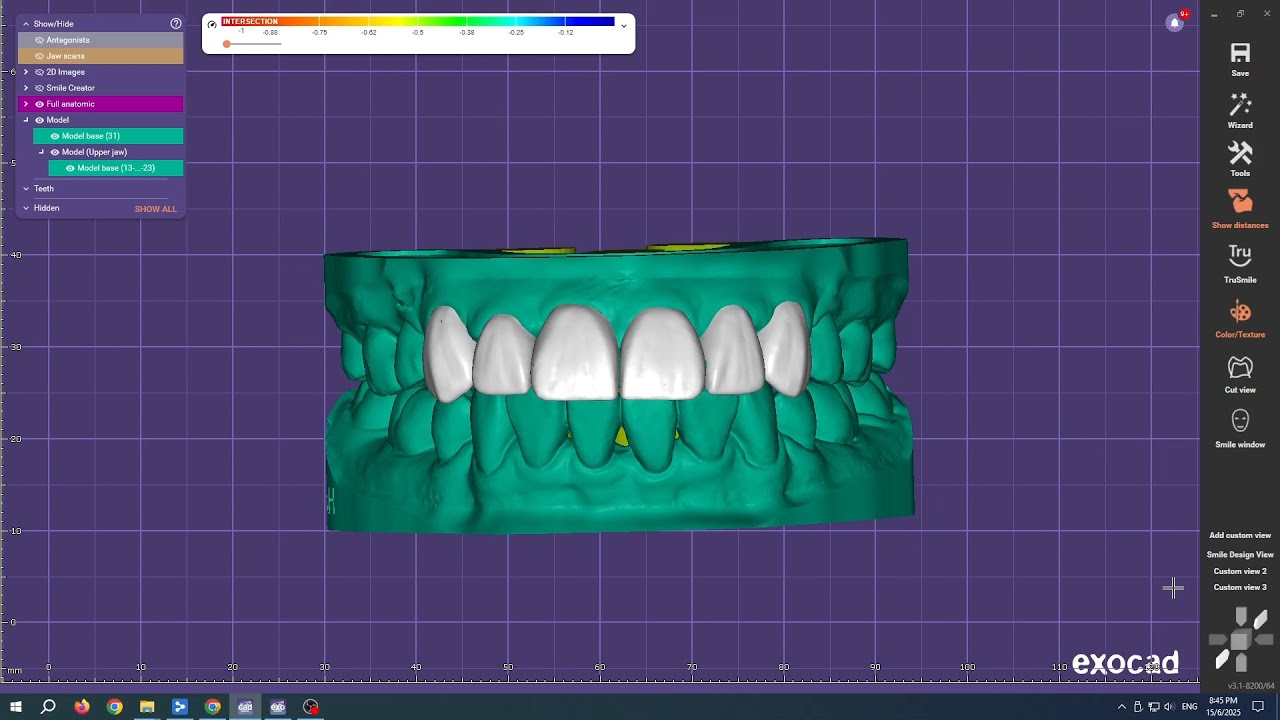
Task: Expand the Smile Creator group
Action: (26, 88)
